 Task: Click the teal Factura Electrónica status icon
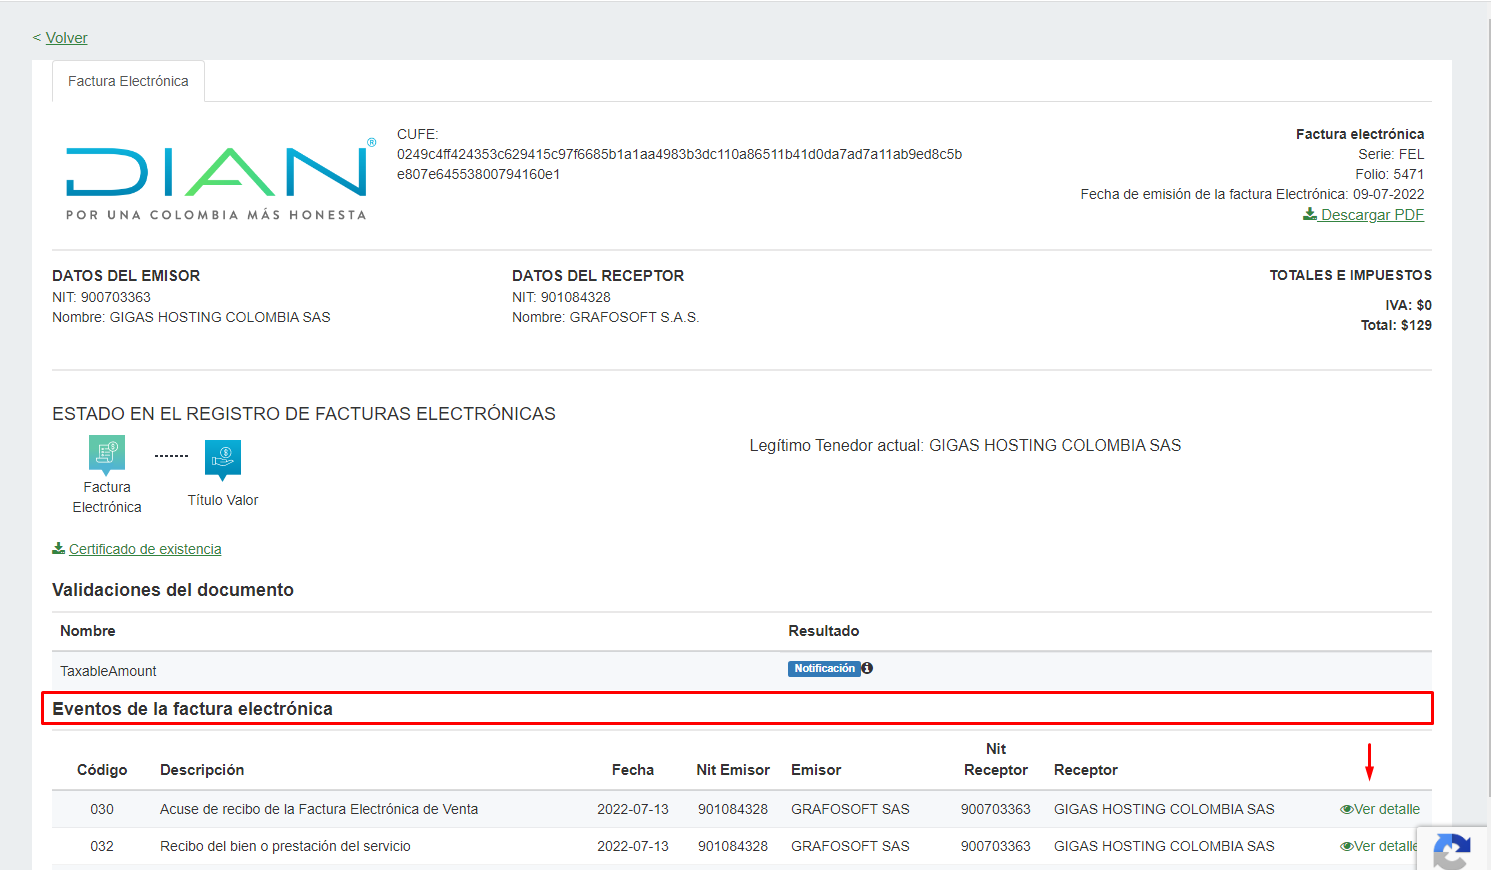[x=107, y=454]
